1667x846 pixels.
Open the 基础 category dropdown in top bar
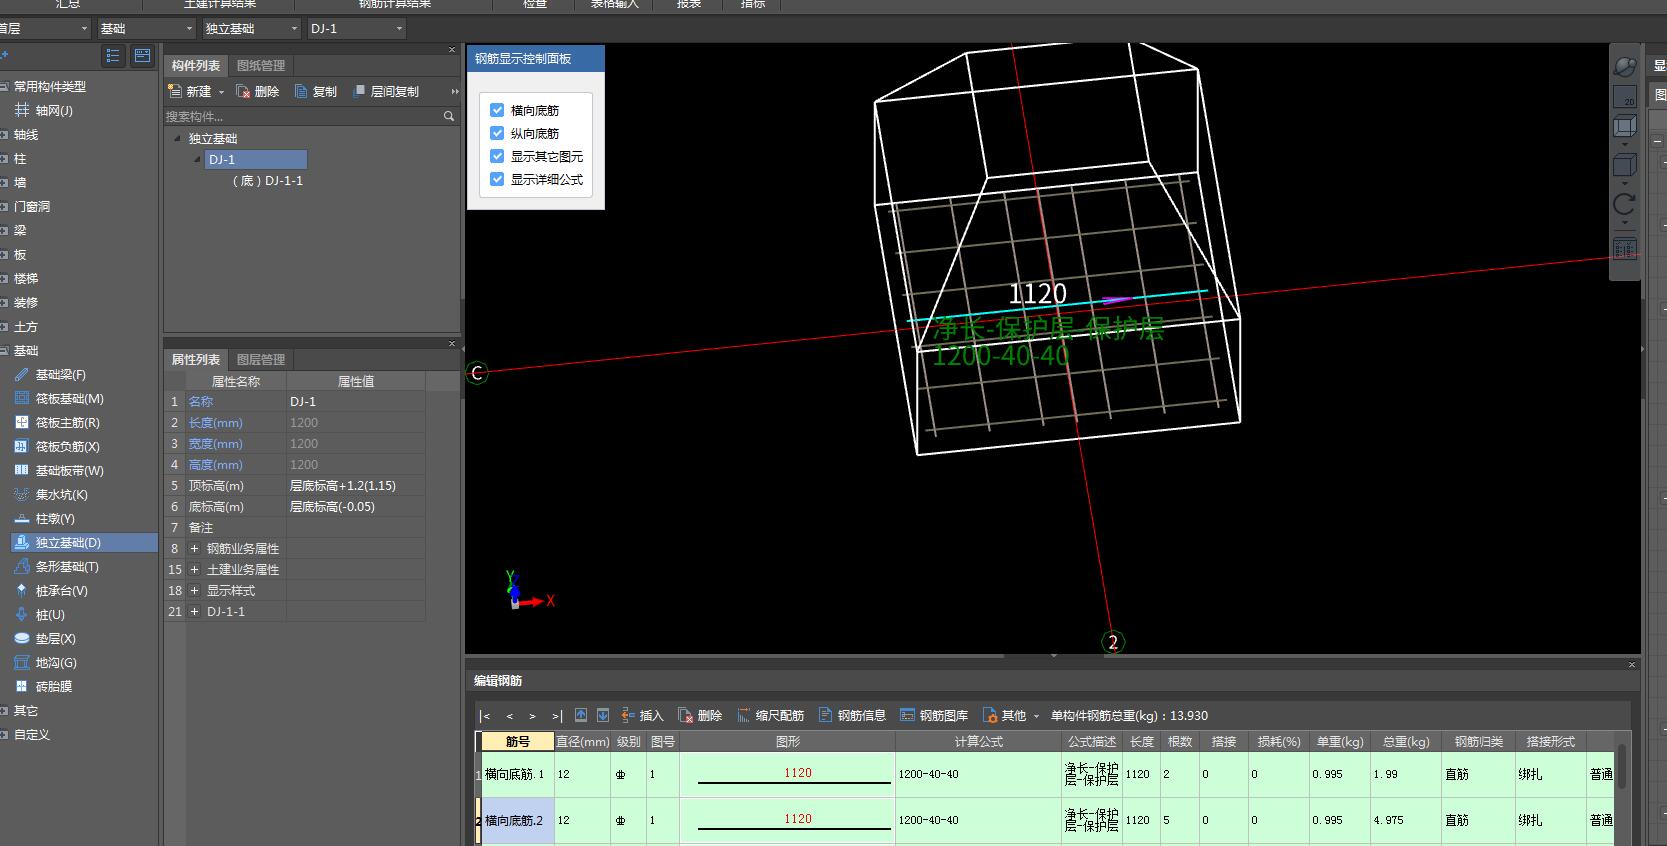(147, 29)
